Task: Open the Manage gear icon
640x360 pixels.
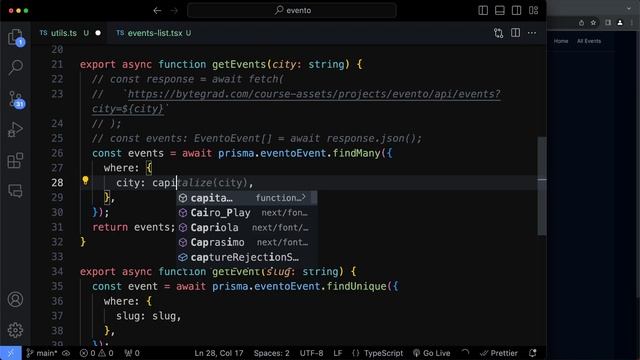Action: pos(16,330)
